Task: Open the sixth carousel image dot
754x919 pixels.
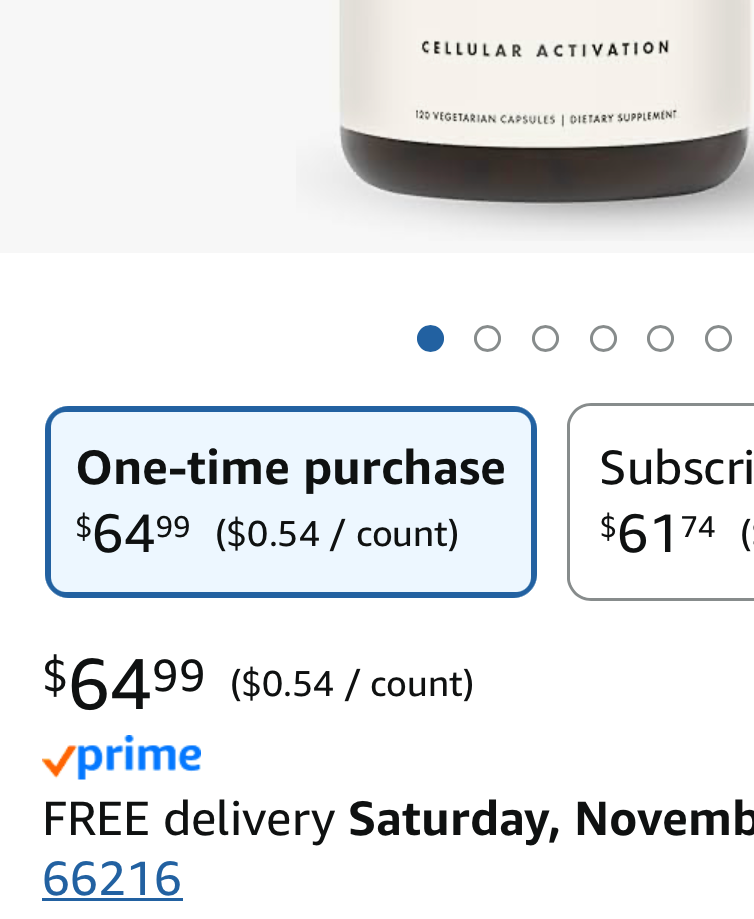Action: (x=718, y=339)
